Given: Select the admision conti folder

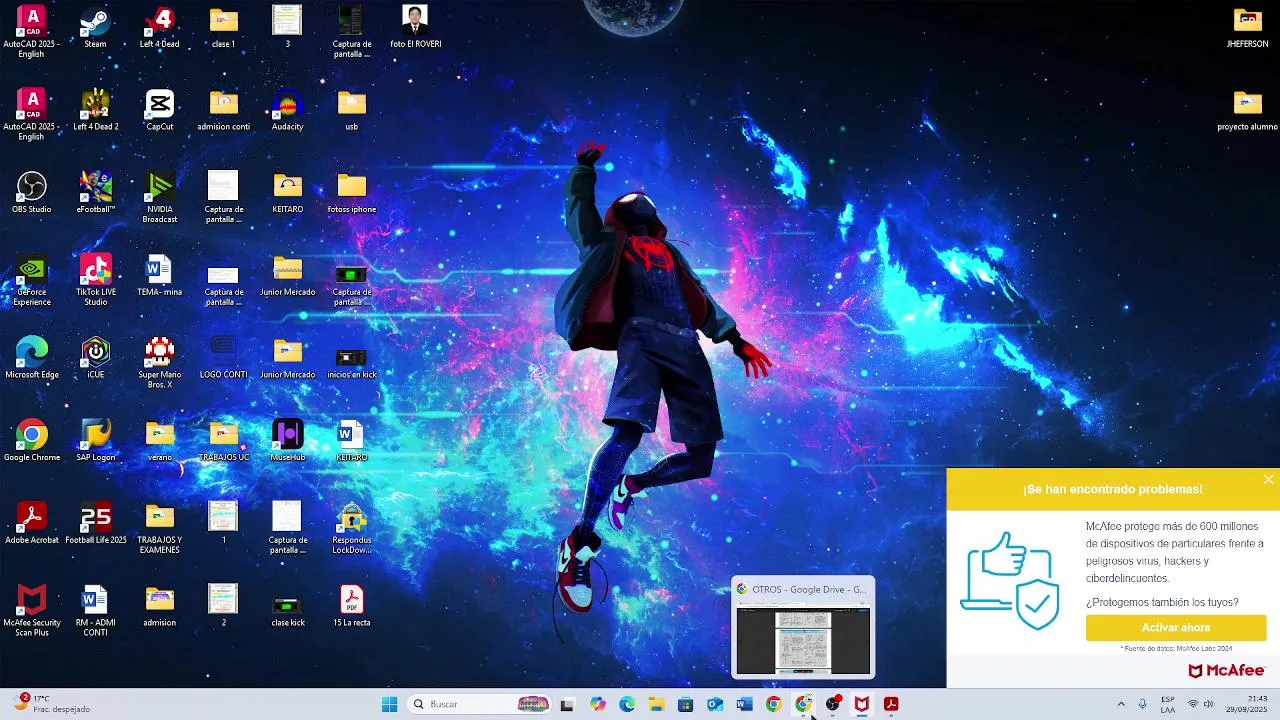Looking at the screenshot, I should 223,110.
